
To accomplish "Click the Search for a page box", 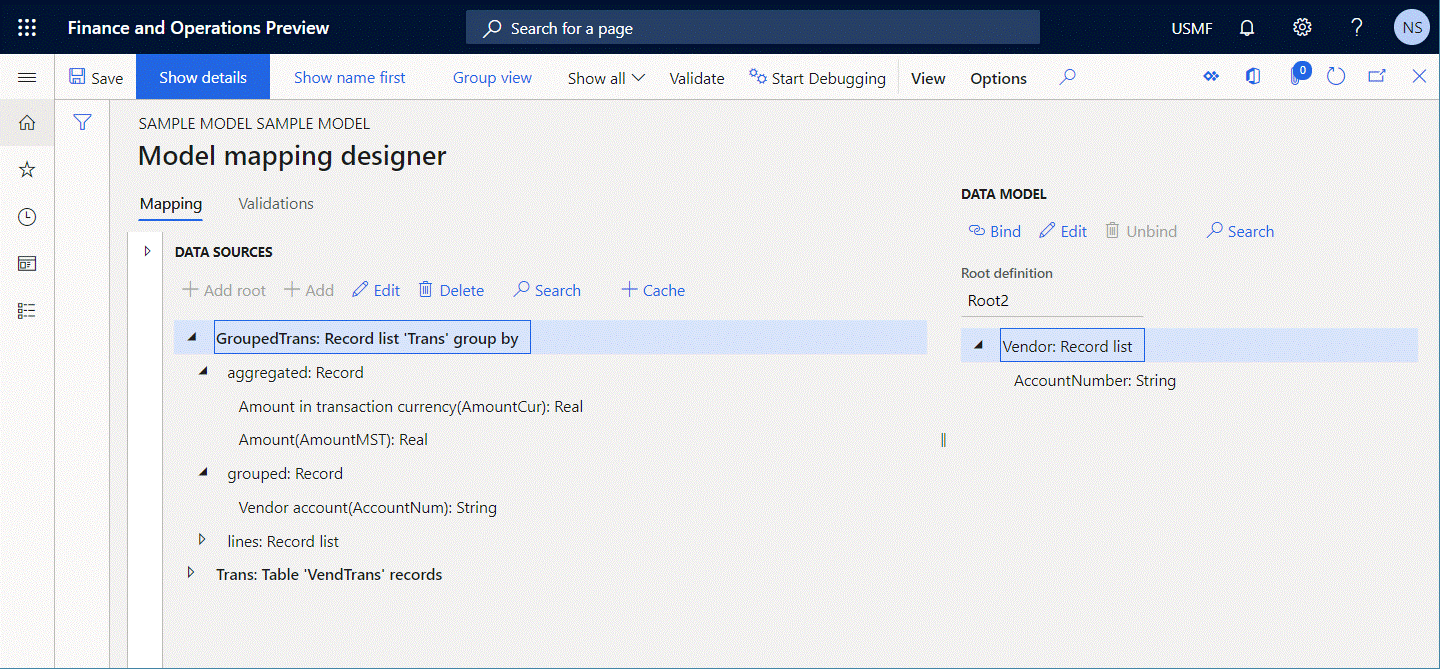I will point(753,28).
